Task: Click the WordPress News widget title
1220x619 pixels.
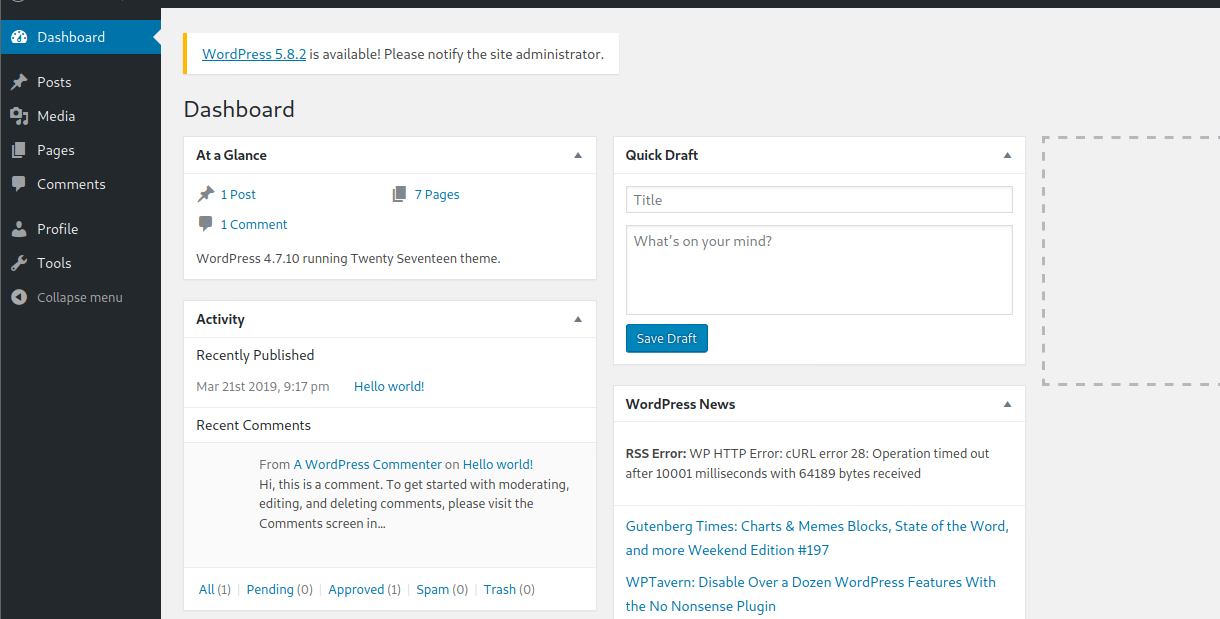Action: point(680,404)
